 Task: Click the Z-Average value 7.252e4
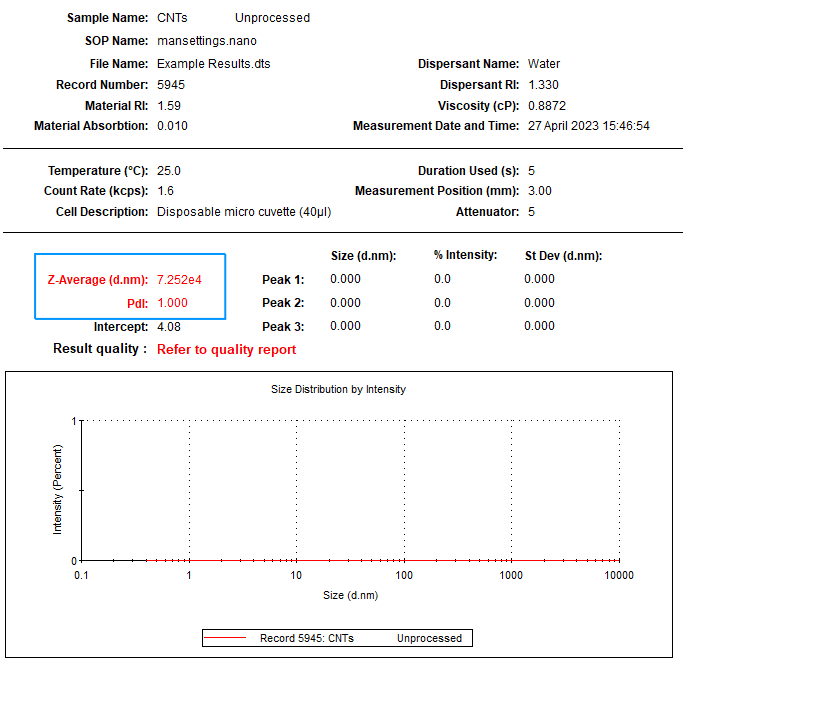pos(179,280)
